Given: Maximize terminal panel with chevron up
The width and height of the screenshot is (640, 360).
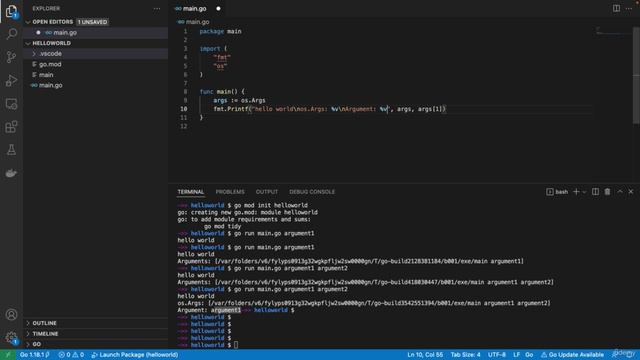Looking at the screenshot, I should 620,191.
